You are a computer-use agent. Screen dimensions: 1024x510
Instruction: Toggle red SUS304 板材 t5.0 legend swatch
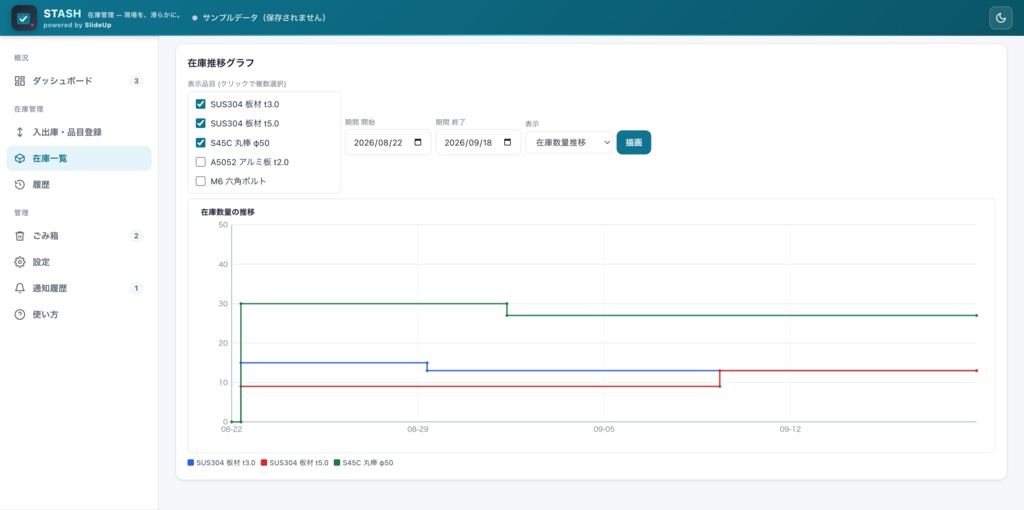(264, 462)
